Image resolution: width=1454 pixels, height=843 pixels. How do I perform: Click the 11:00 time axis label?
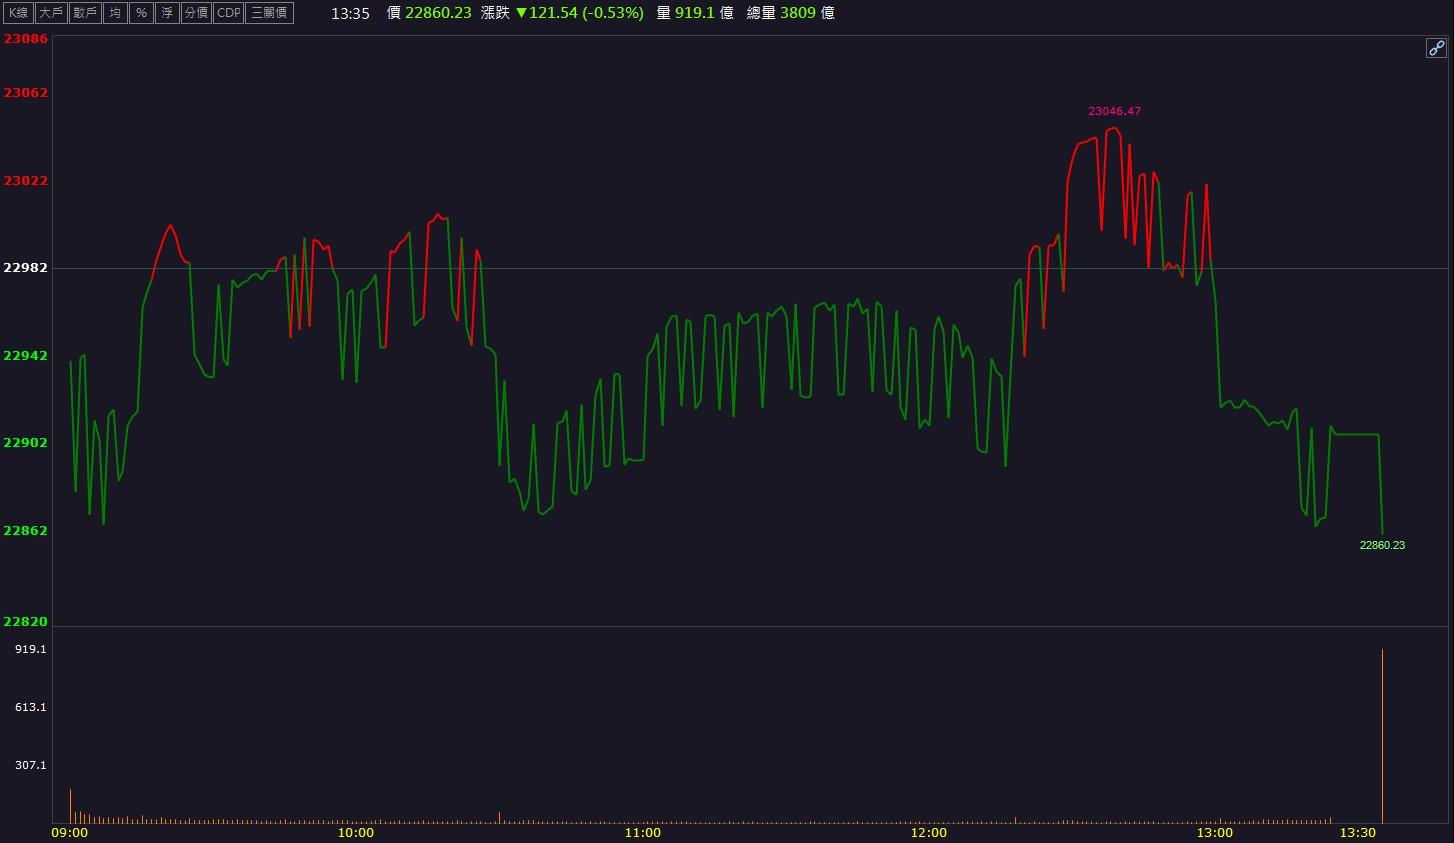click(x=642, y=832)
